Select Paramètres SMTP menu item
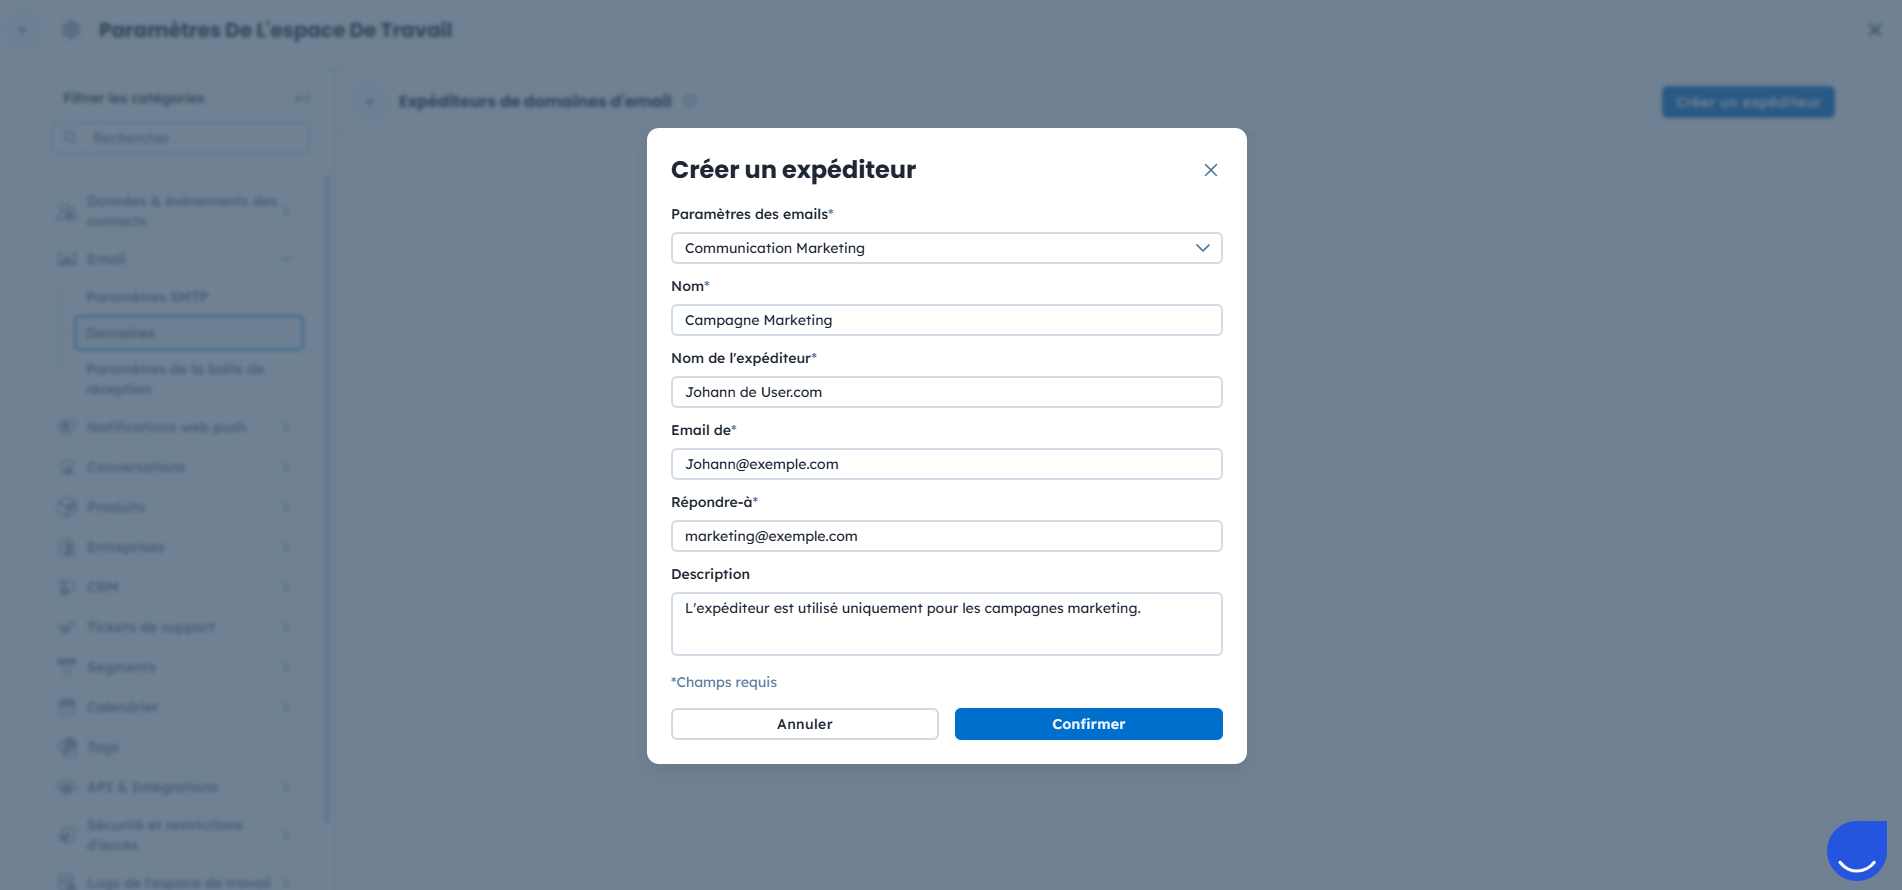Image resolution: width=1902 pixels, height=890 pixels. pyautogui.click(x=147, y=297)
